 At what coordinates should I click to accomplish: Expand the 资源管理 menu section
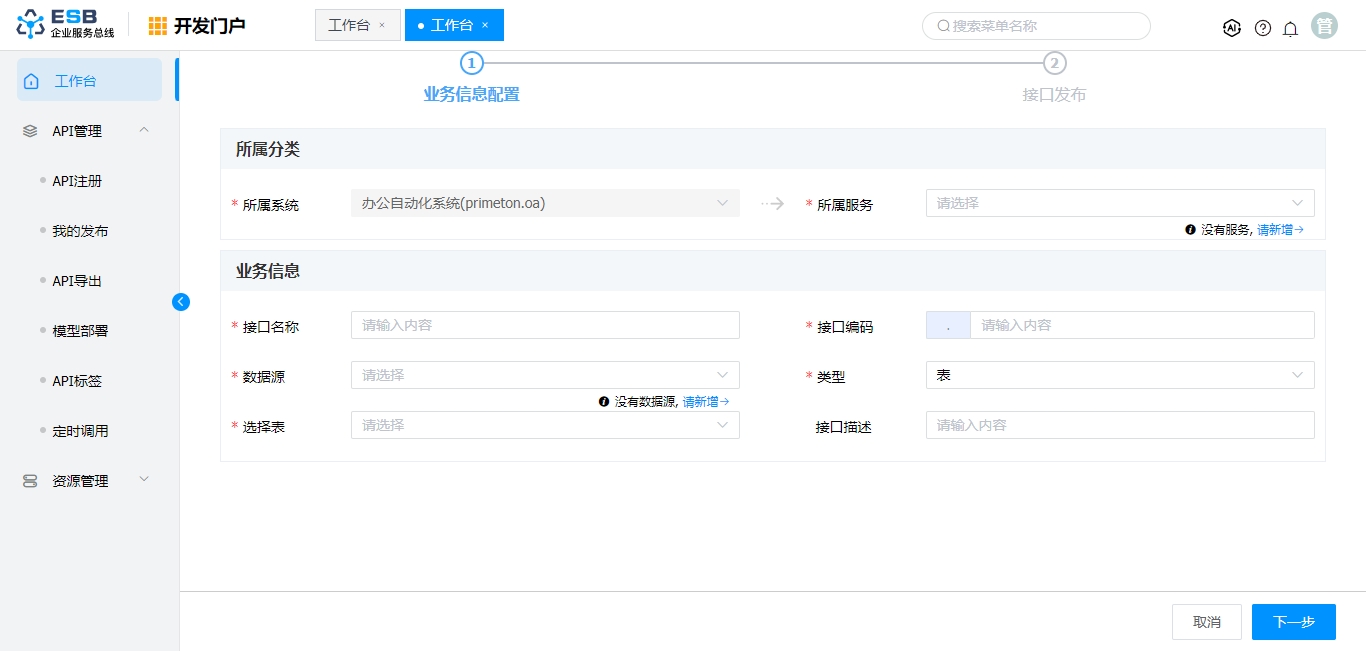click(144, 480)
